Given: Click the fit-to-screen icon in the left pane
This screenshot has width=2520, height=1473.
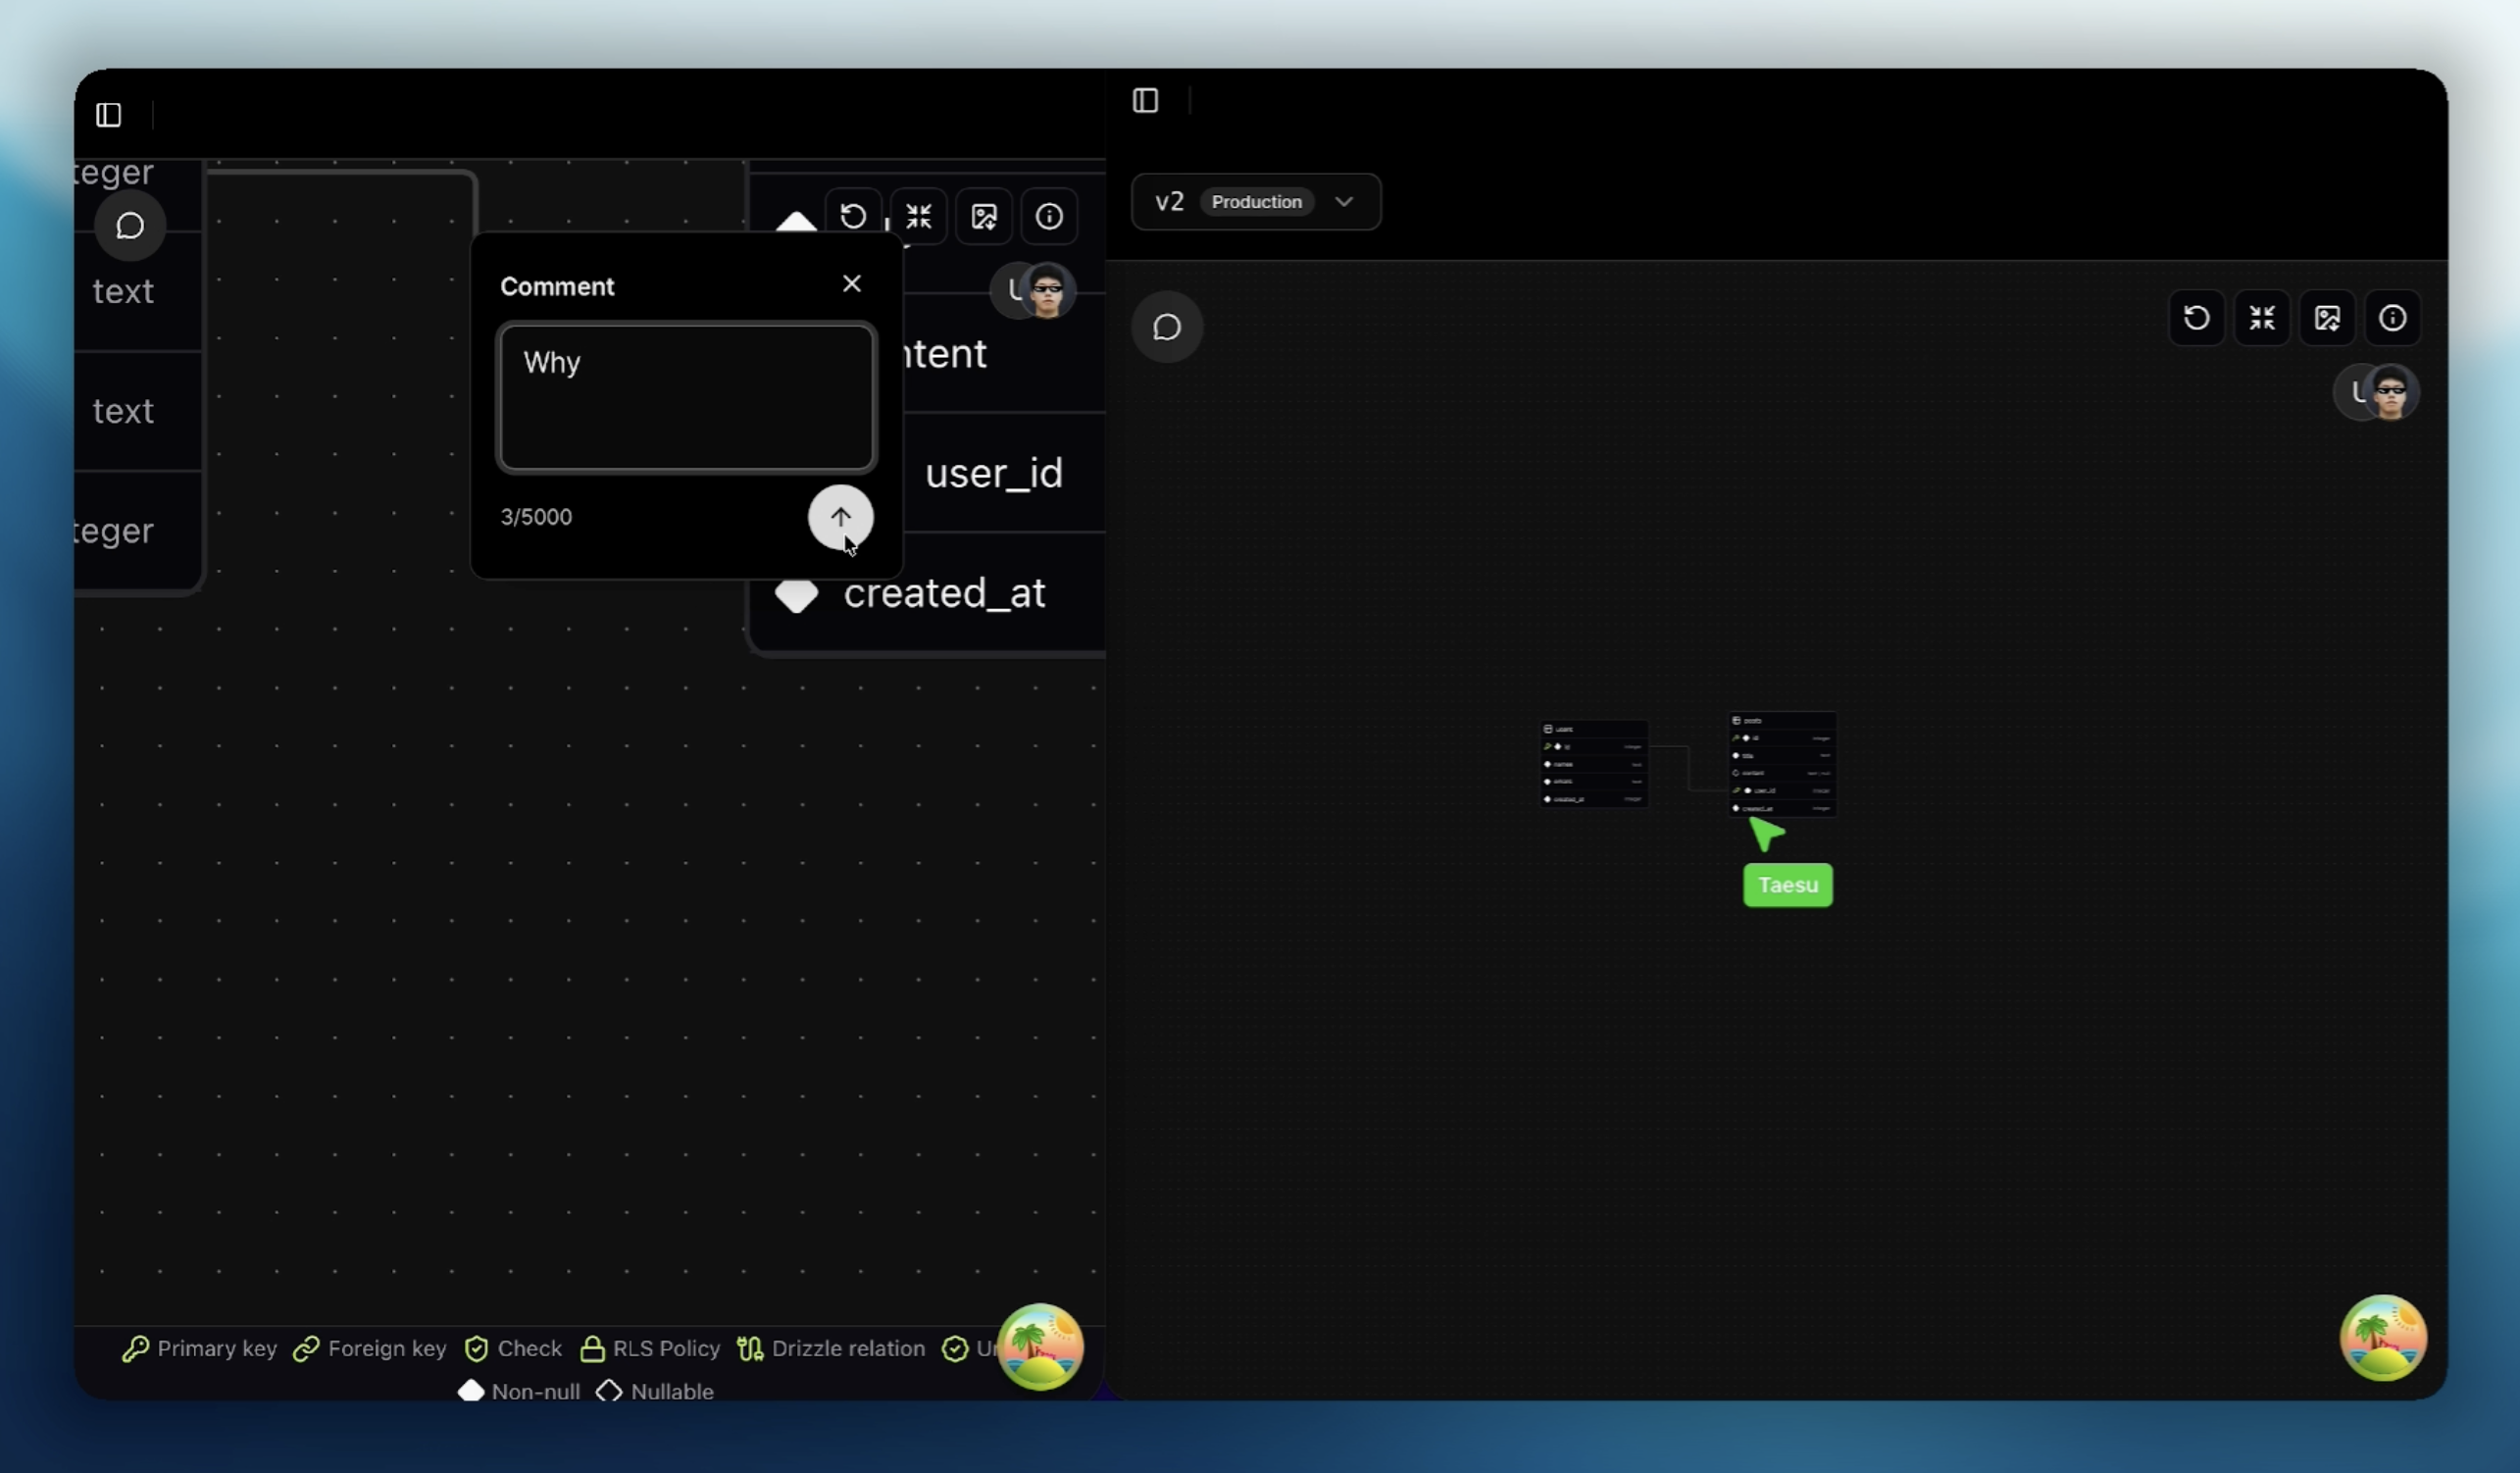Looking at the screenshot, I should (x=918, y=216).
